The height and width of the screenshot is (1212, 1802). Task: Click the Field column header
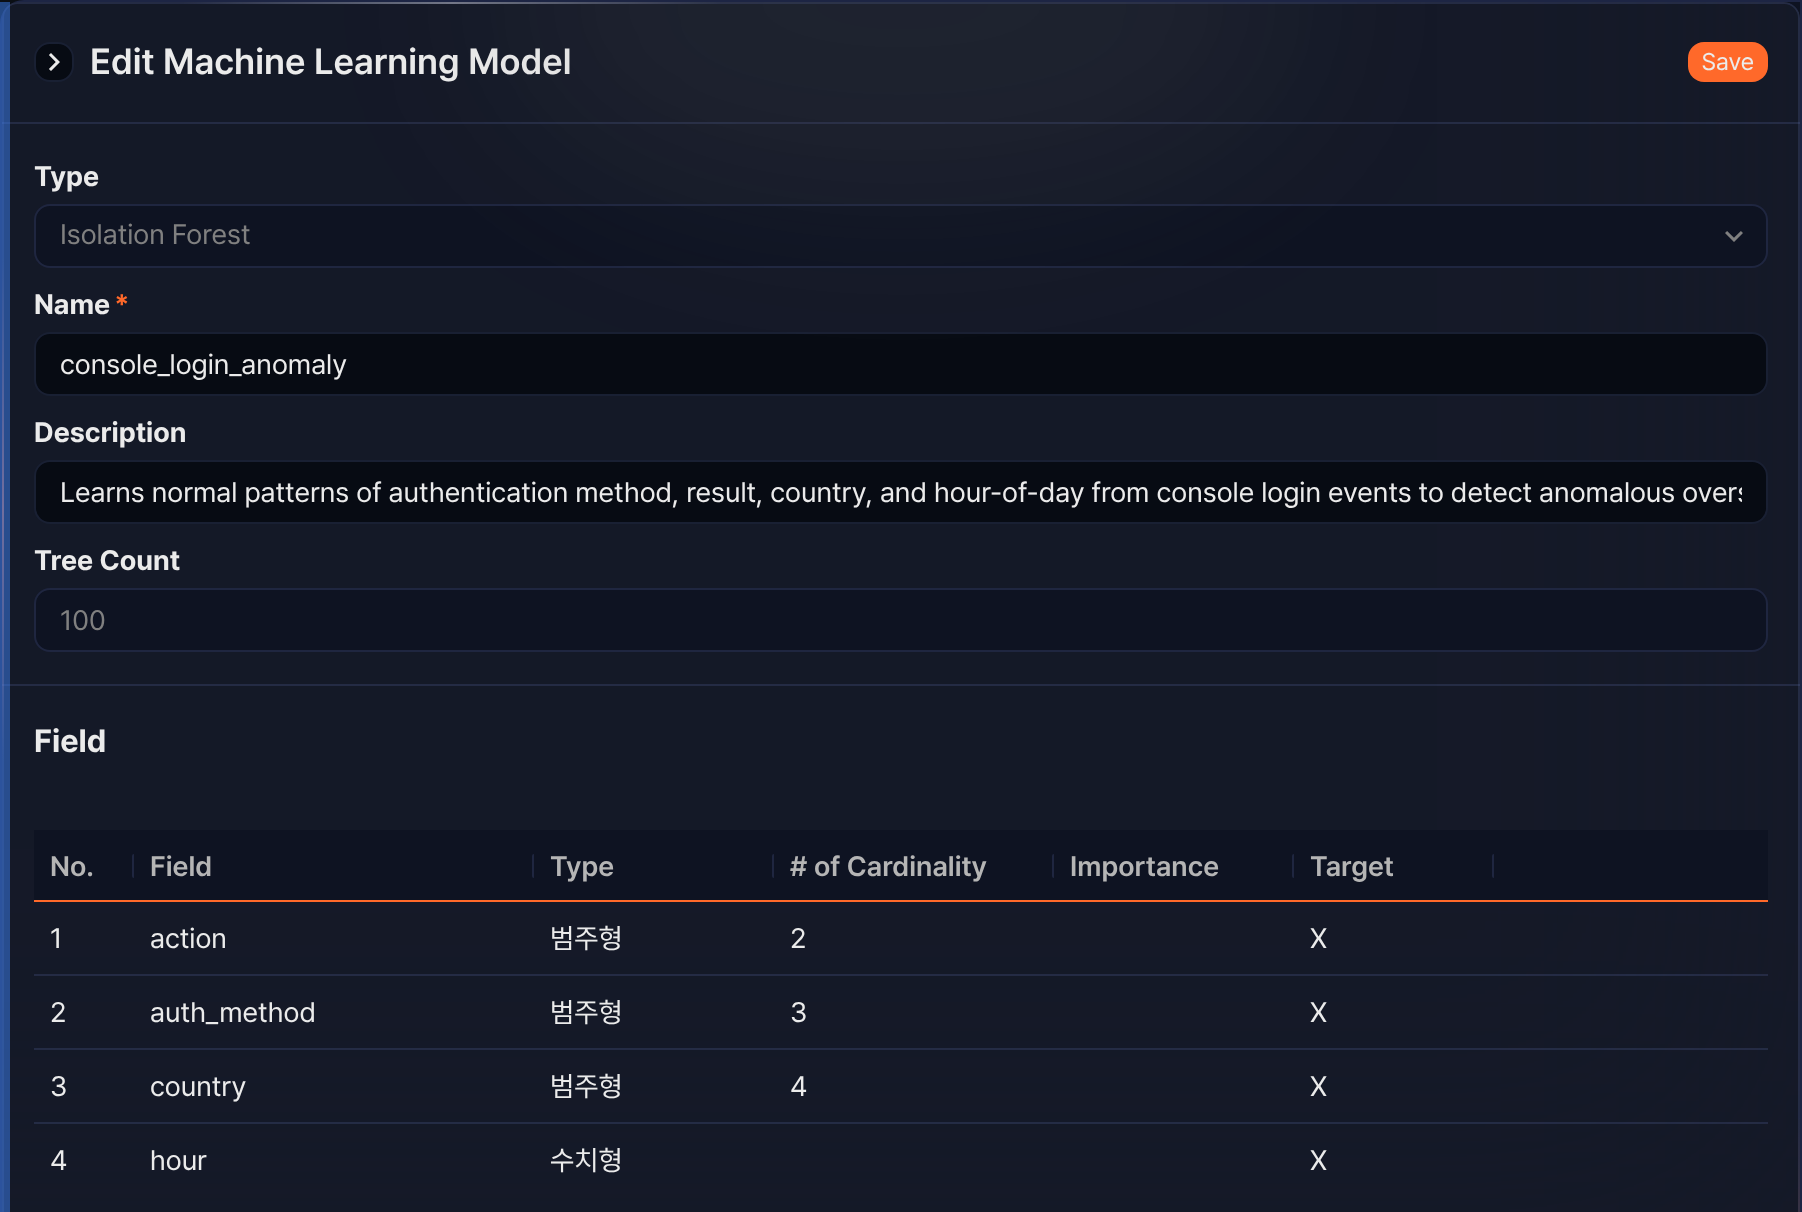point(181,866)
